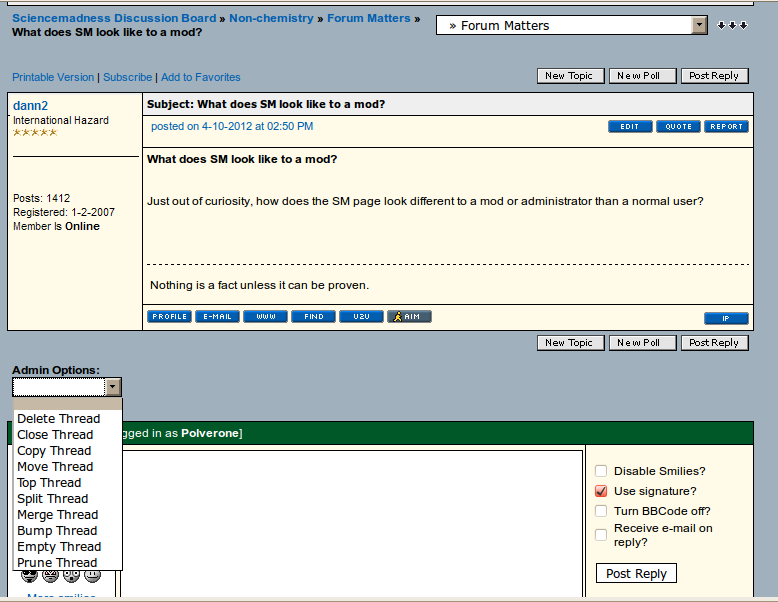Choose Move Thread in Admin Options list

(55, 467)
